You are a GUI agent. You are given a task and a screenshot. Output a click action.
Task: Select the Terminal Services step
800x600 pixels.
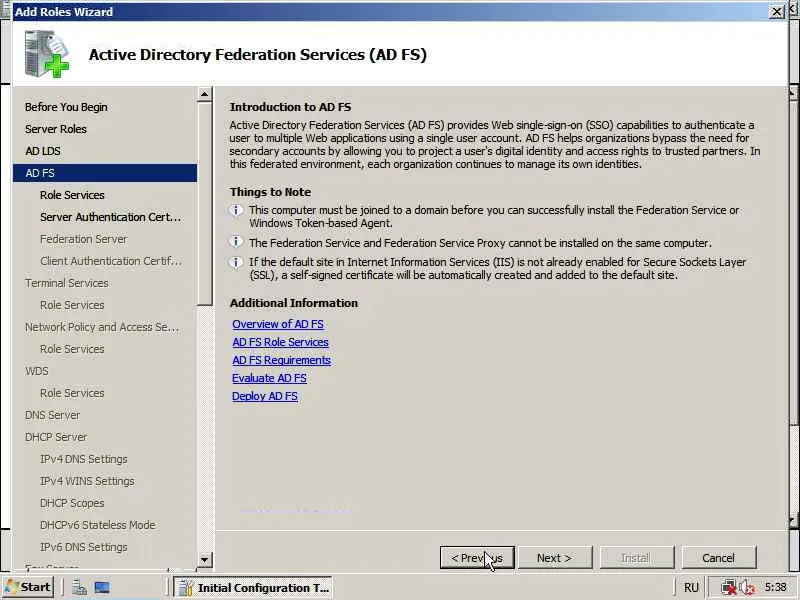click(x=67, y=283)
